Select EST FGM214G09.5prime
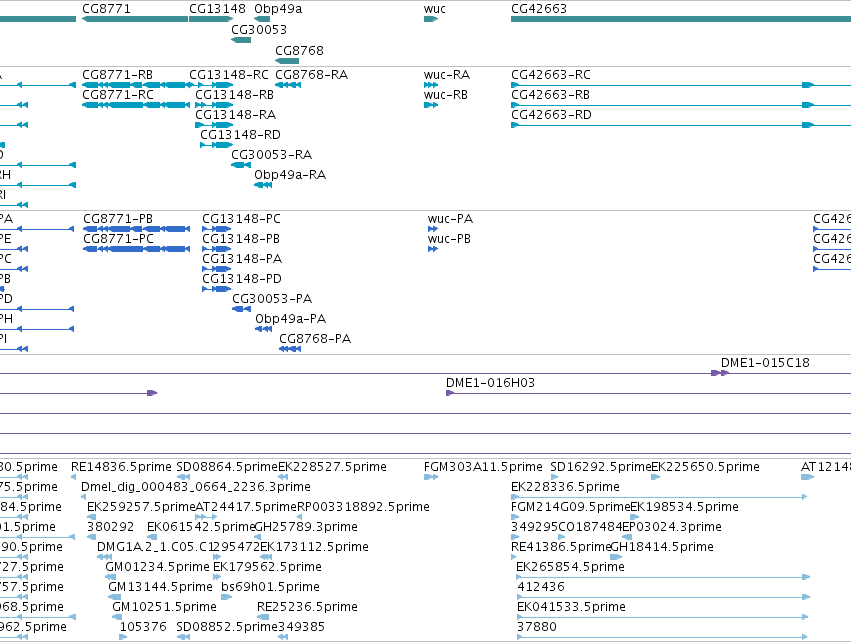The width and height of the screenshot is (851, 642). pos(570,507)
